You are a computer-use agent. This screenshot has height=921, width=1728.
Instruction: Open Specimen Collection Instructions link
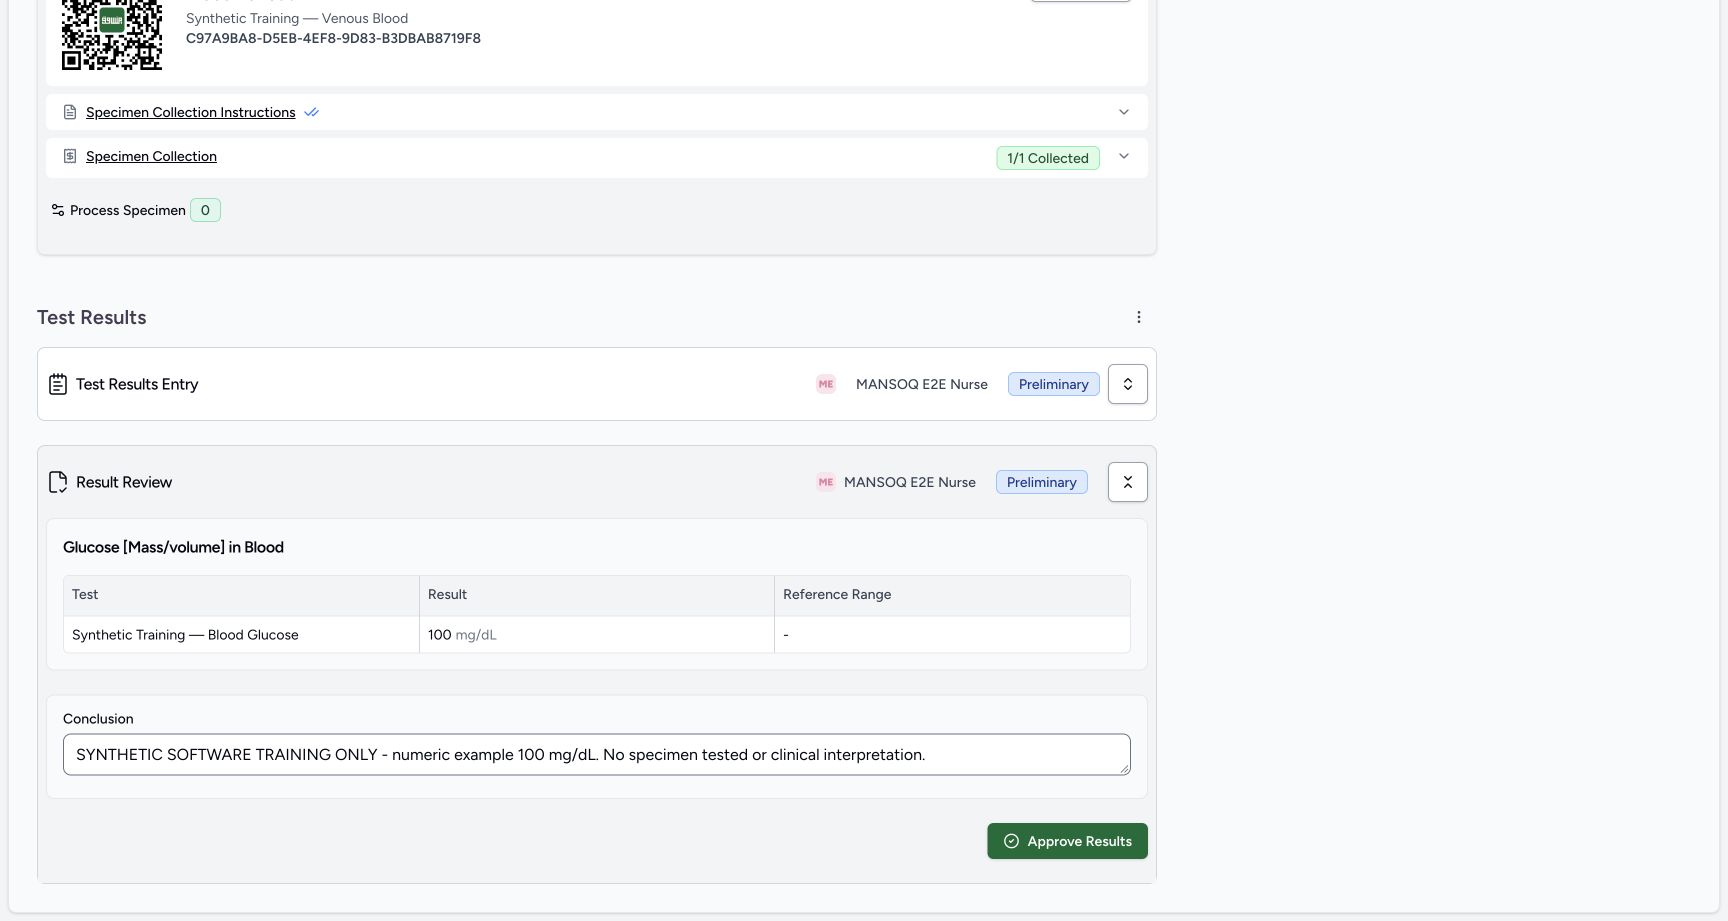tap(191, 112)
